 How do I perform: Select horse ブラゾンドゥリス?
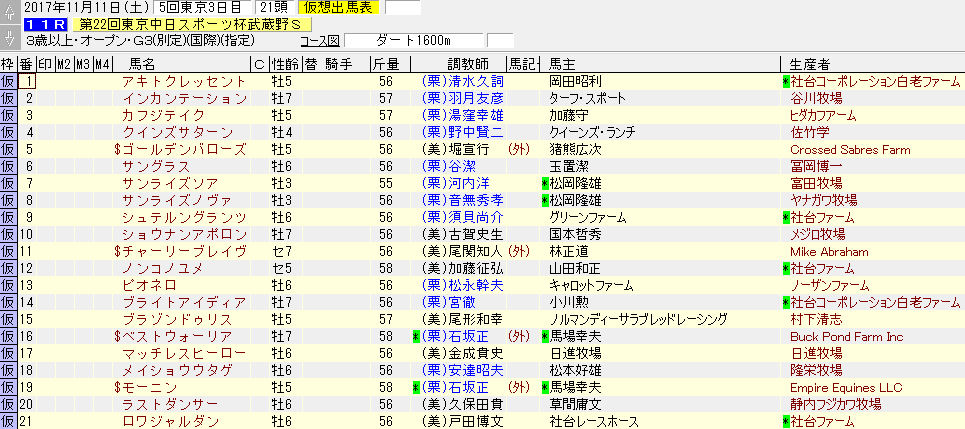[x=177, y=319]
